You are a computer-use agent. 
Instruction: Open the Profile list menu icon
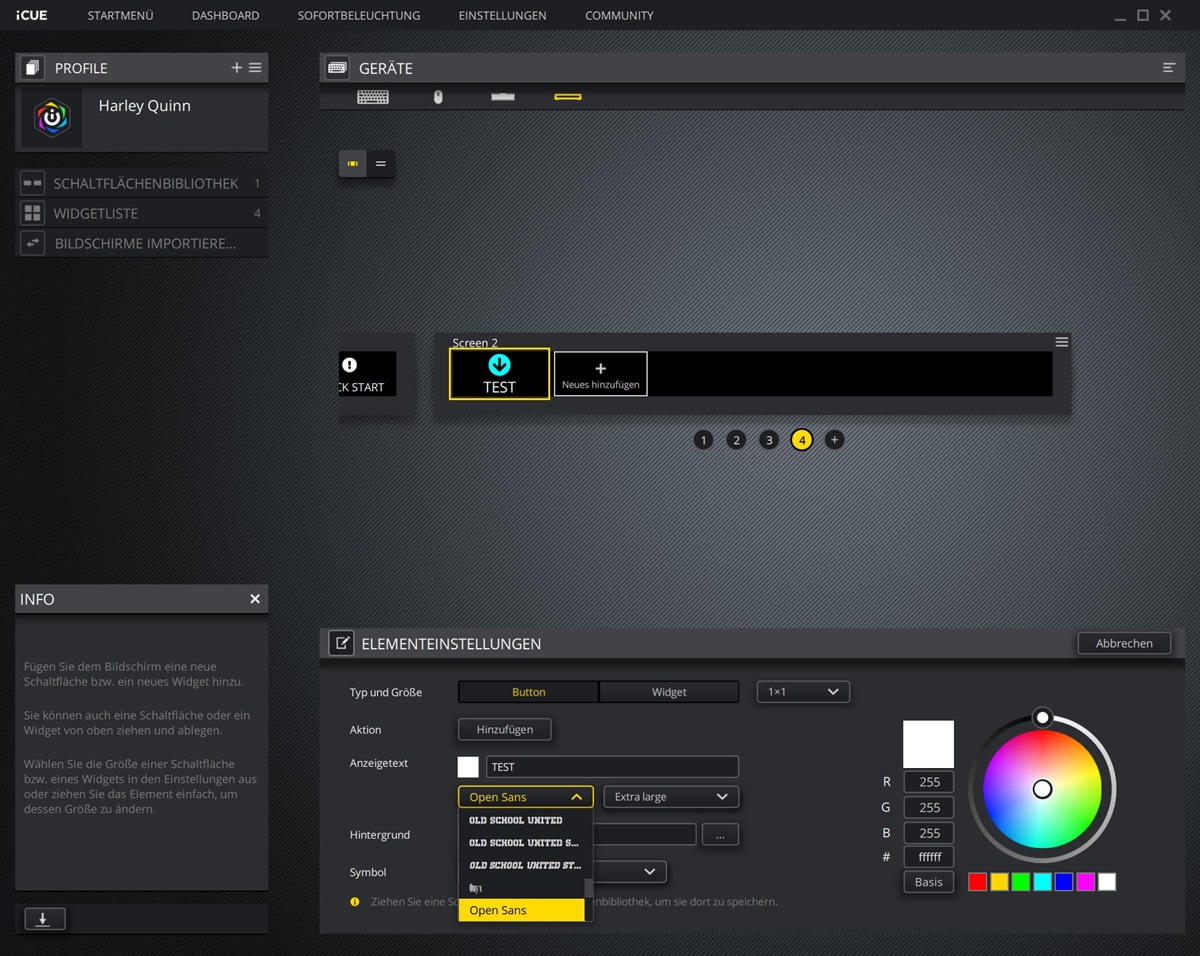click(x=255, y=68)
